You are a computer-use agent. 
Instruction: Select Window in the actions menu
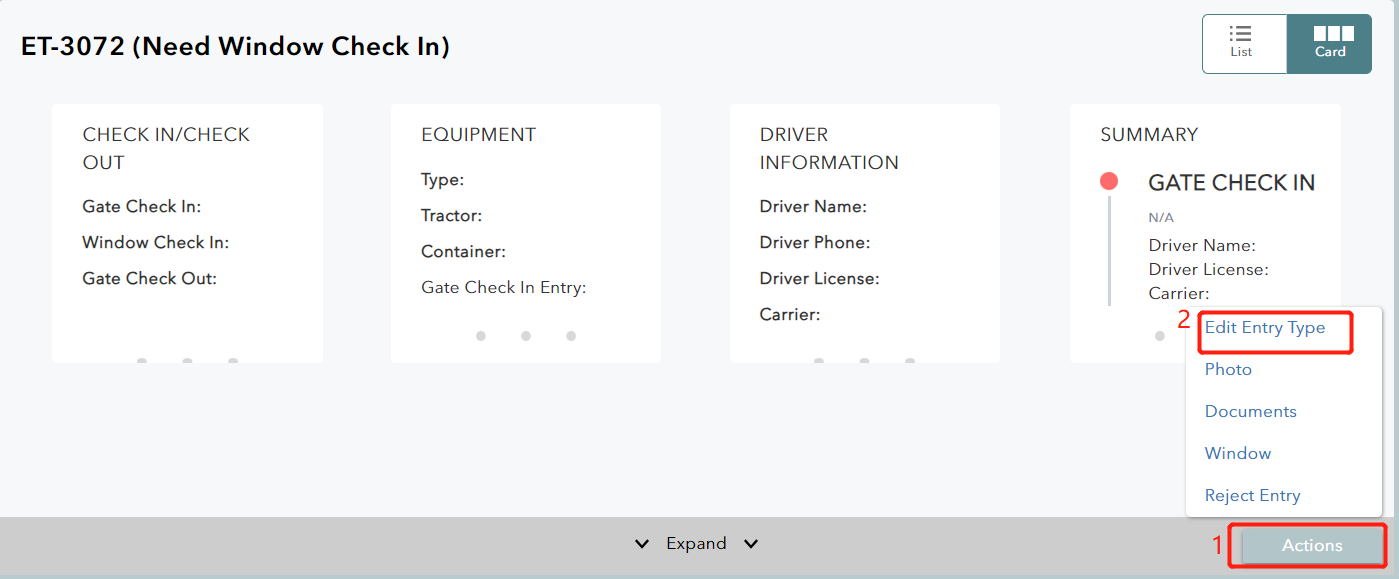[x=1237, y=454]
